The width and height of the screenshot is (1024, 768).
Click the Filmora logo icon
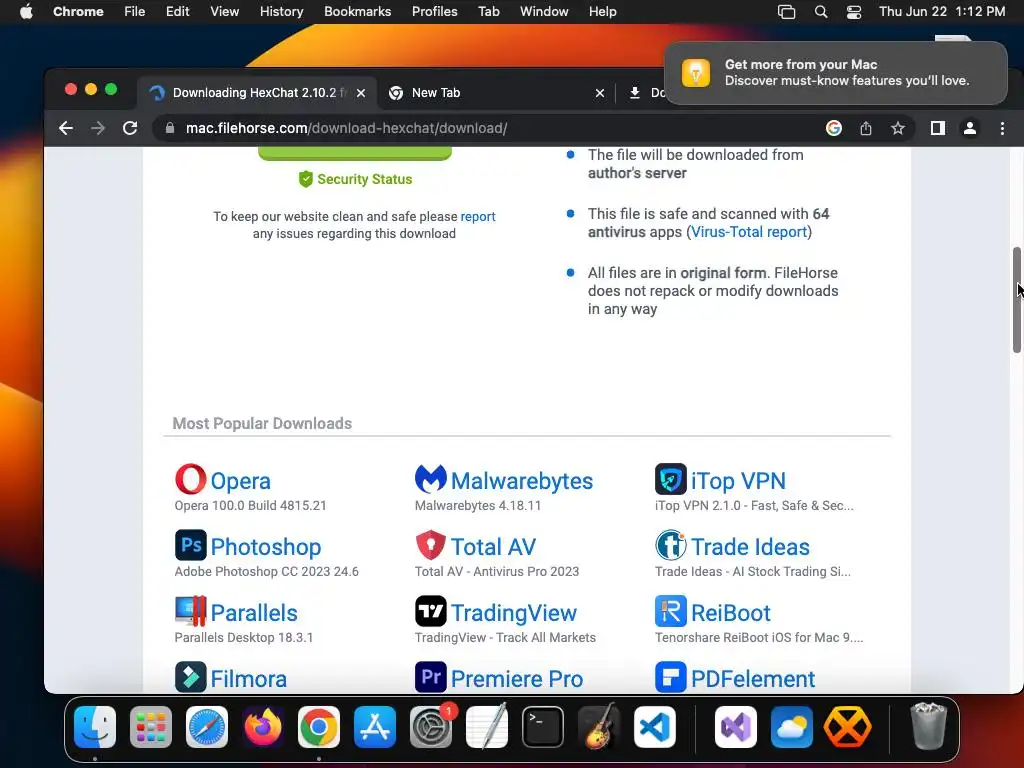190,677
